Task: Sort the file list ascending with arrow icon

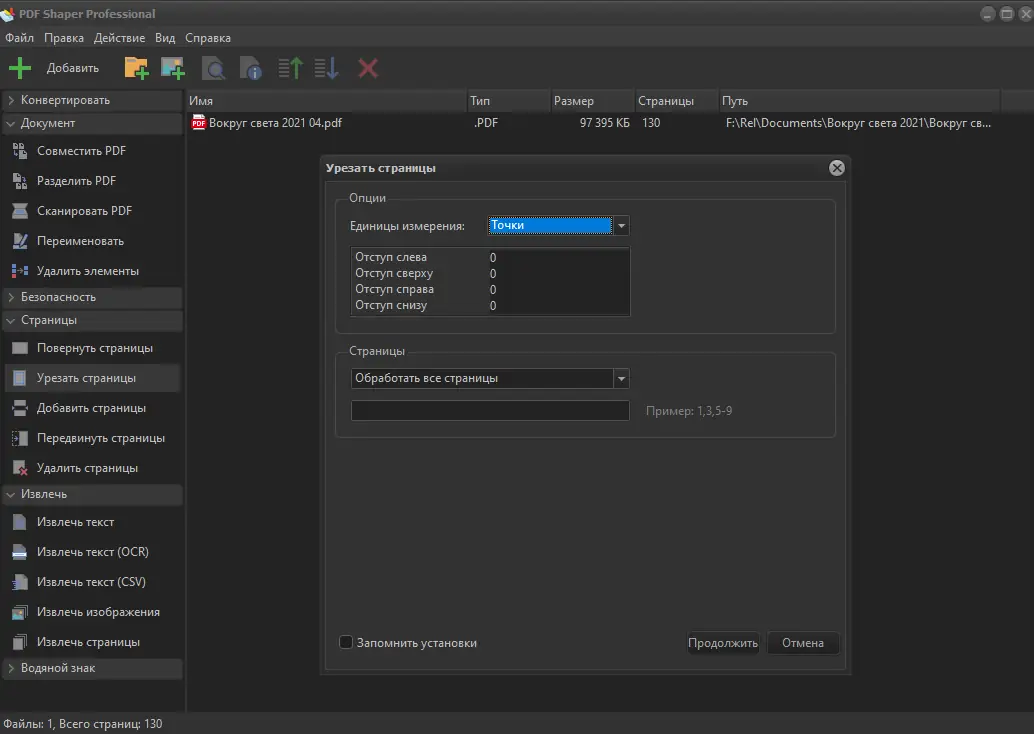Action: [289, 67]
